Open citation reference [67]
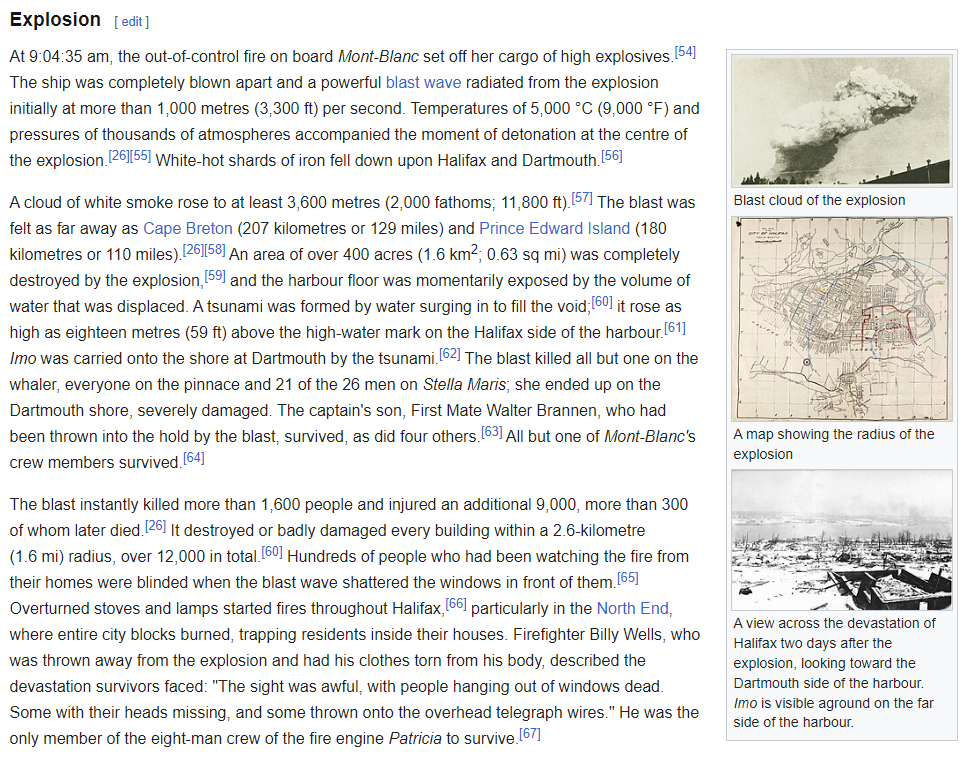Image resolution: width=968 pixels, height=766 pixels. 530,733
